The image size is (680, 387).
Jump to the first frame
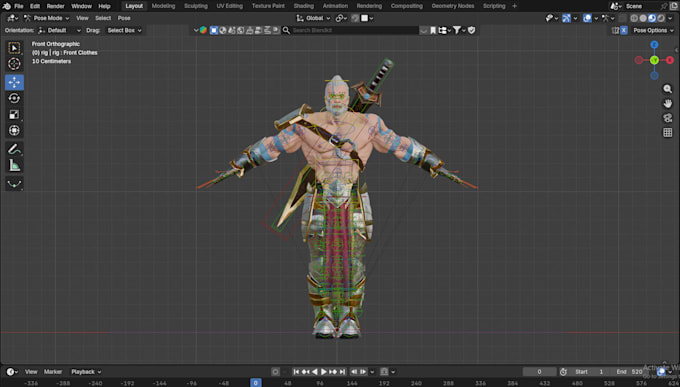[x=296, y=372]
